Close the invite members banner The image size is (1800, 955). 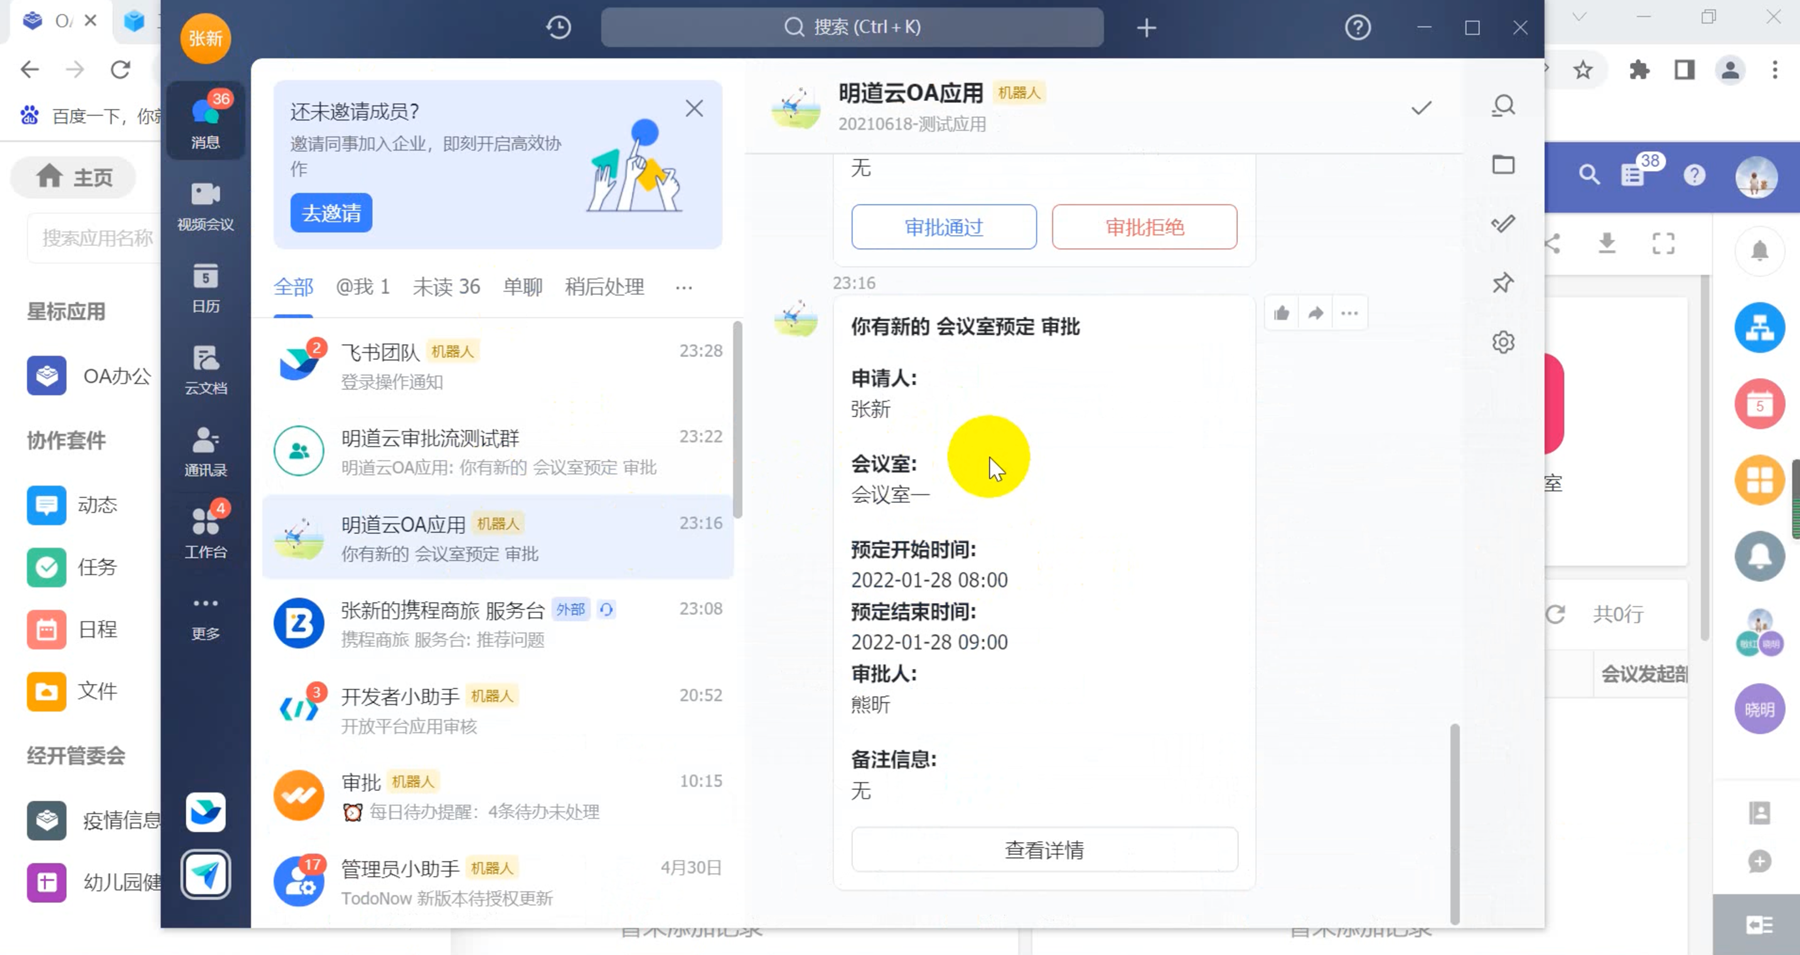click(694, 108)
